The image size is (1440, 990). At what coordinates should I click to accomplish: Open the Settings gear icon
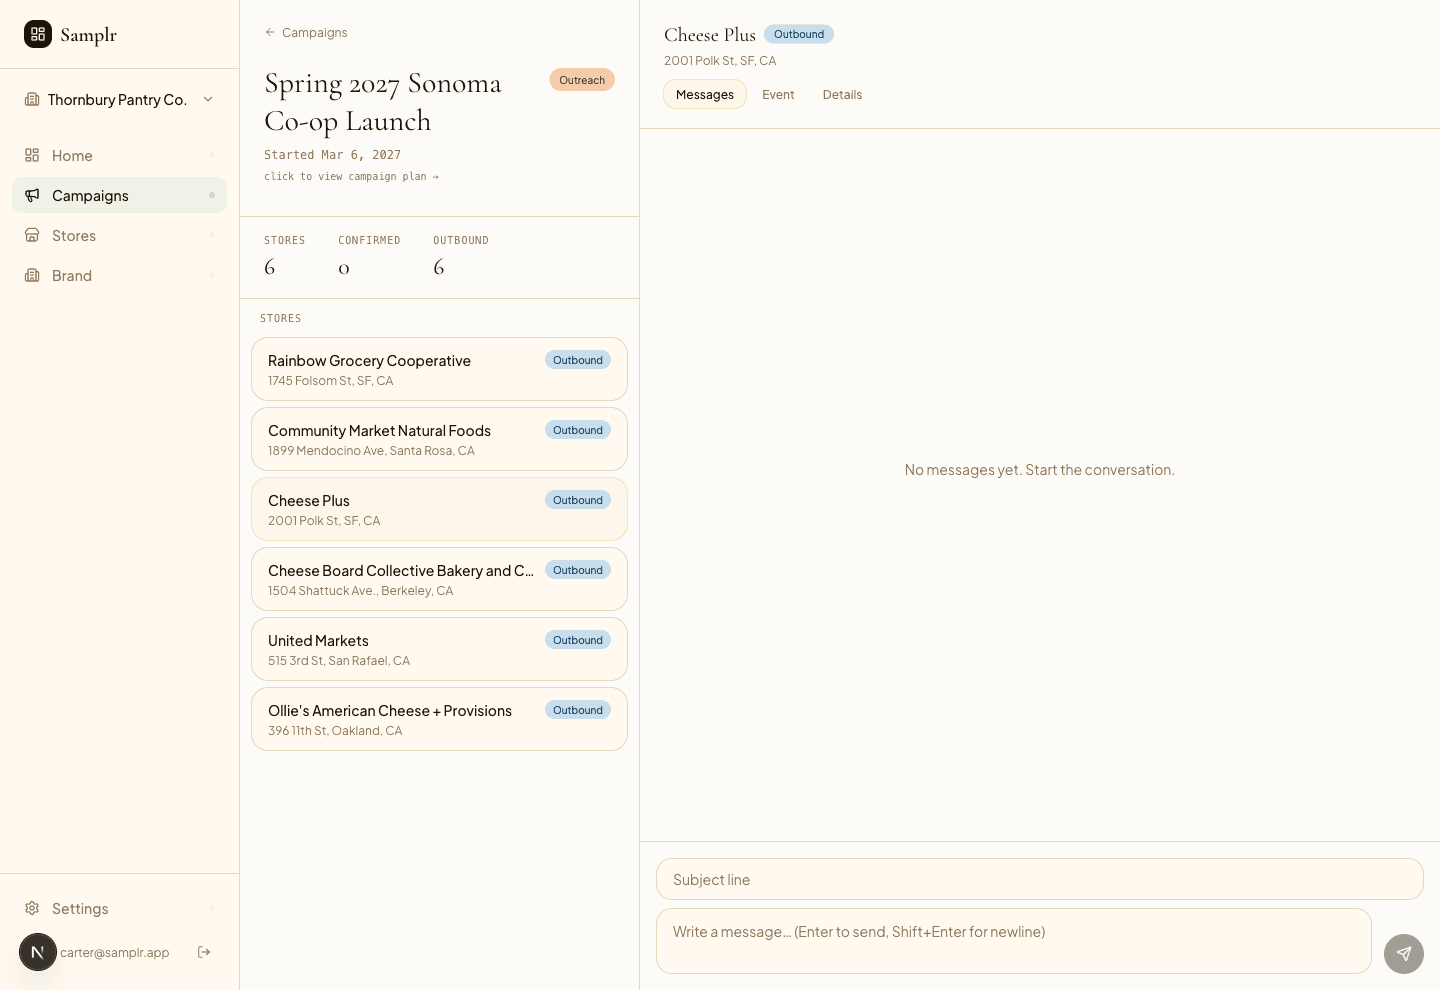[x=32, y=908]
